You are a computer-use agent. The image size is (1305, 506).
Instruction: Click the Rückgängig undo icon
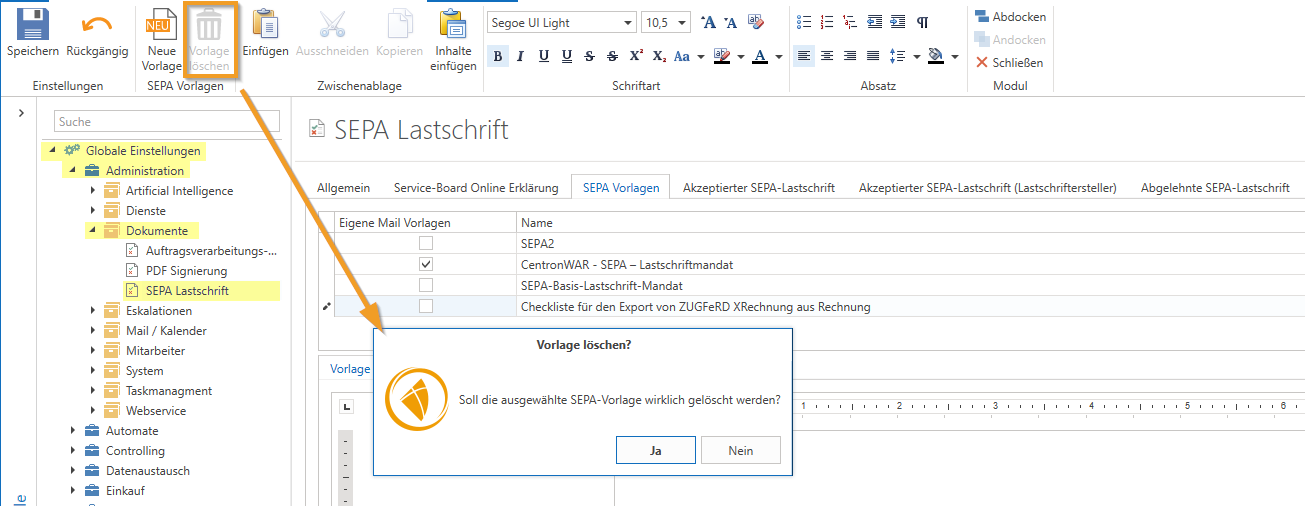tap(97, 25)
